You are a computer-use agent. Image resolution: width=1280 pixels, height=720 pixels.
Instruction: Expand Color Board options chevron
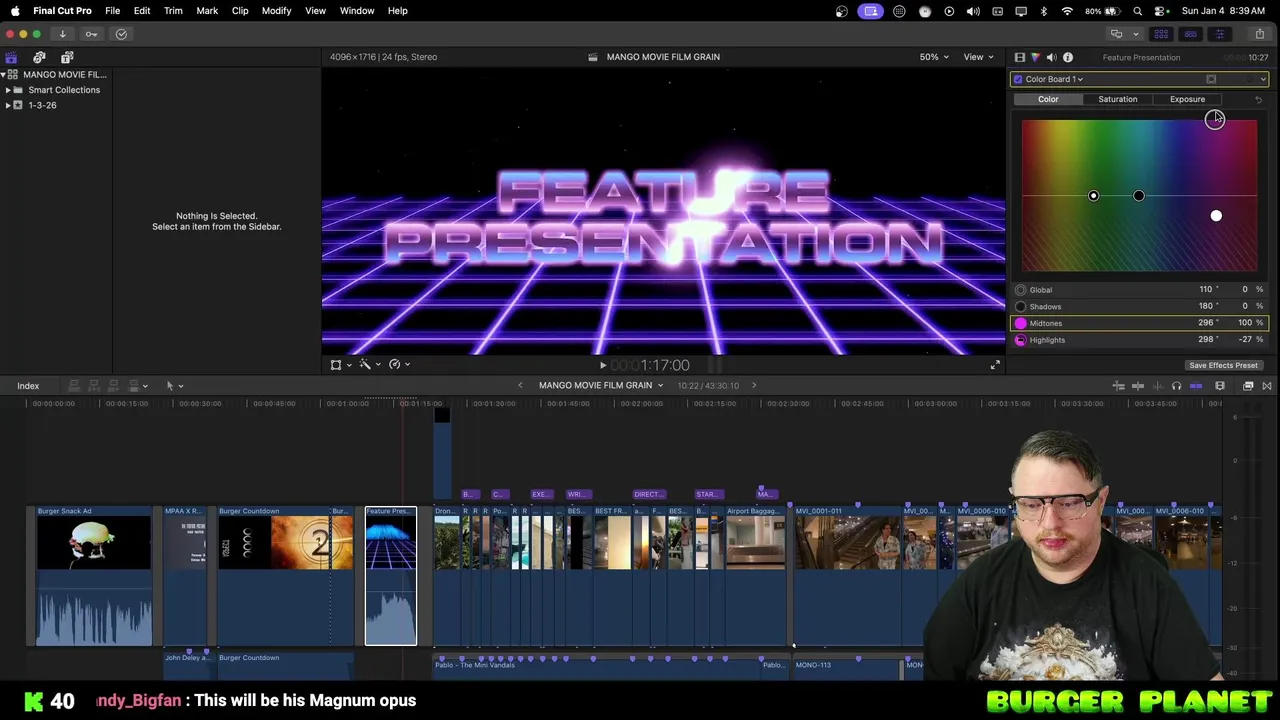coord(1263,79)
